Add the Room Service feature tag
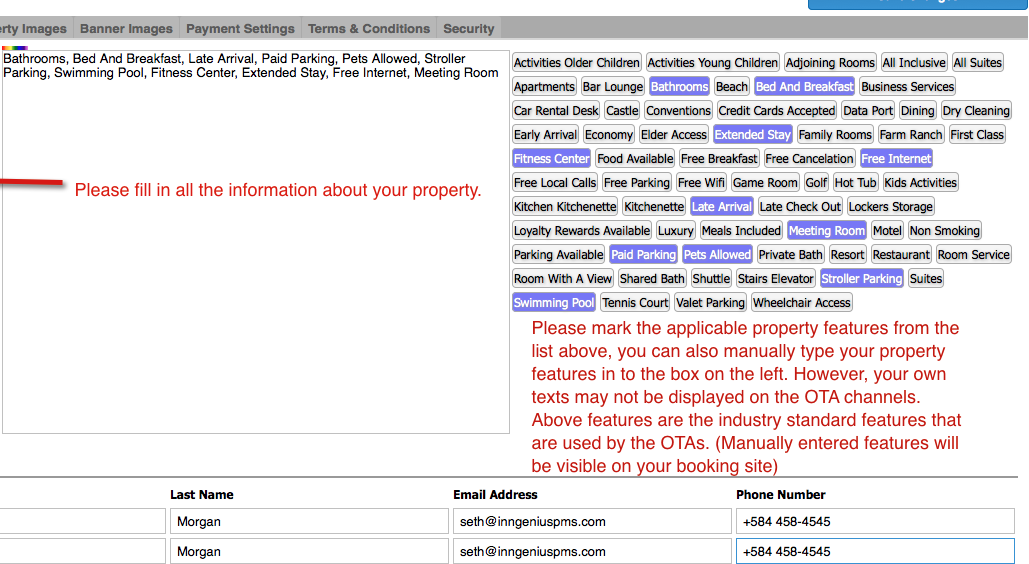This screenshot has width=1029, height=564. pyautogui.click(x=973, y=255)
